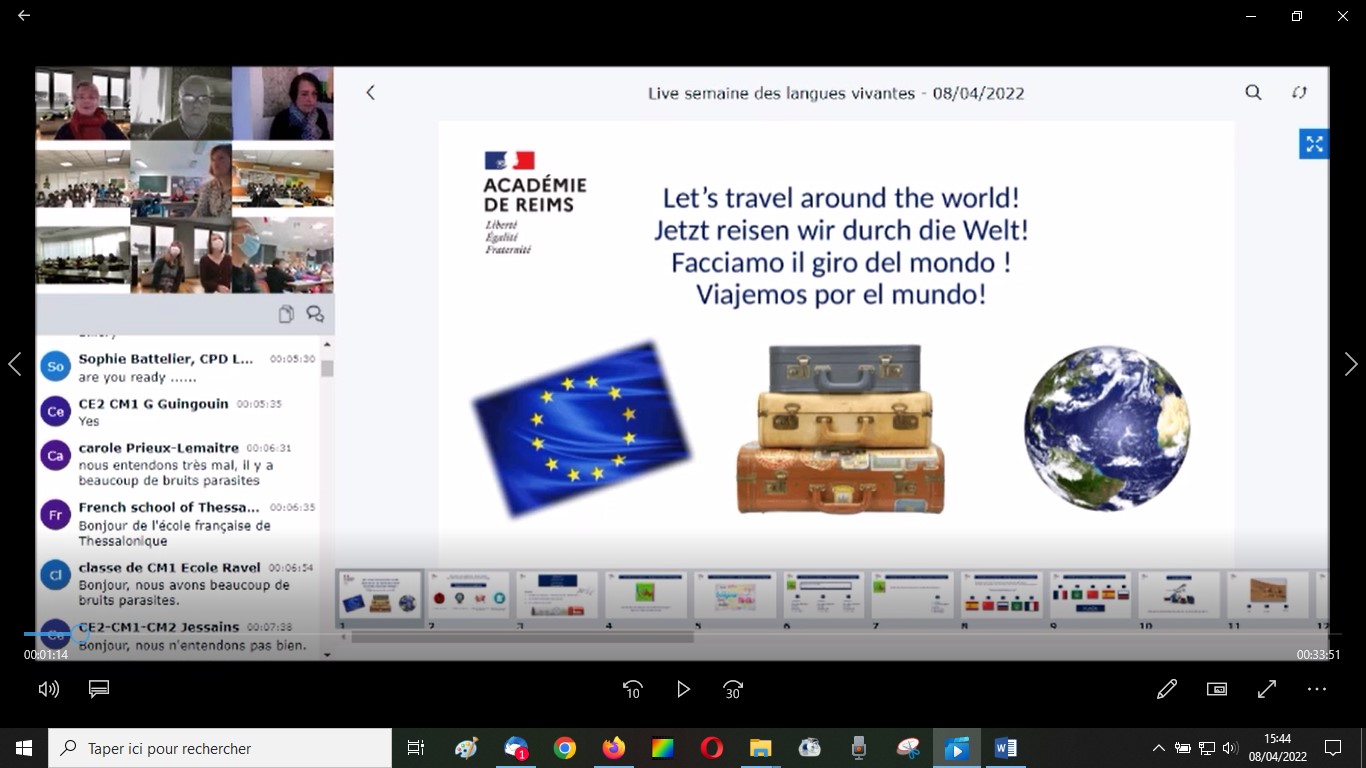Open the microphone recorder taskbar icon
This screenshot has height=768, width=1366.
pos(859,748)
